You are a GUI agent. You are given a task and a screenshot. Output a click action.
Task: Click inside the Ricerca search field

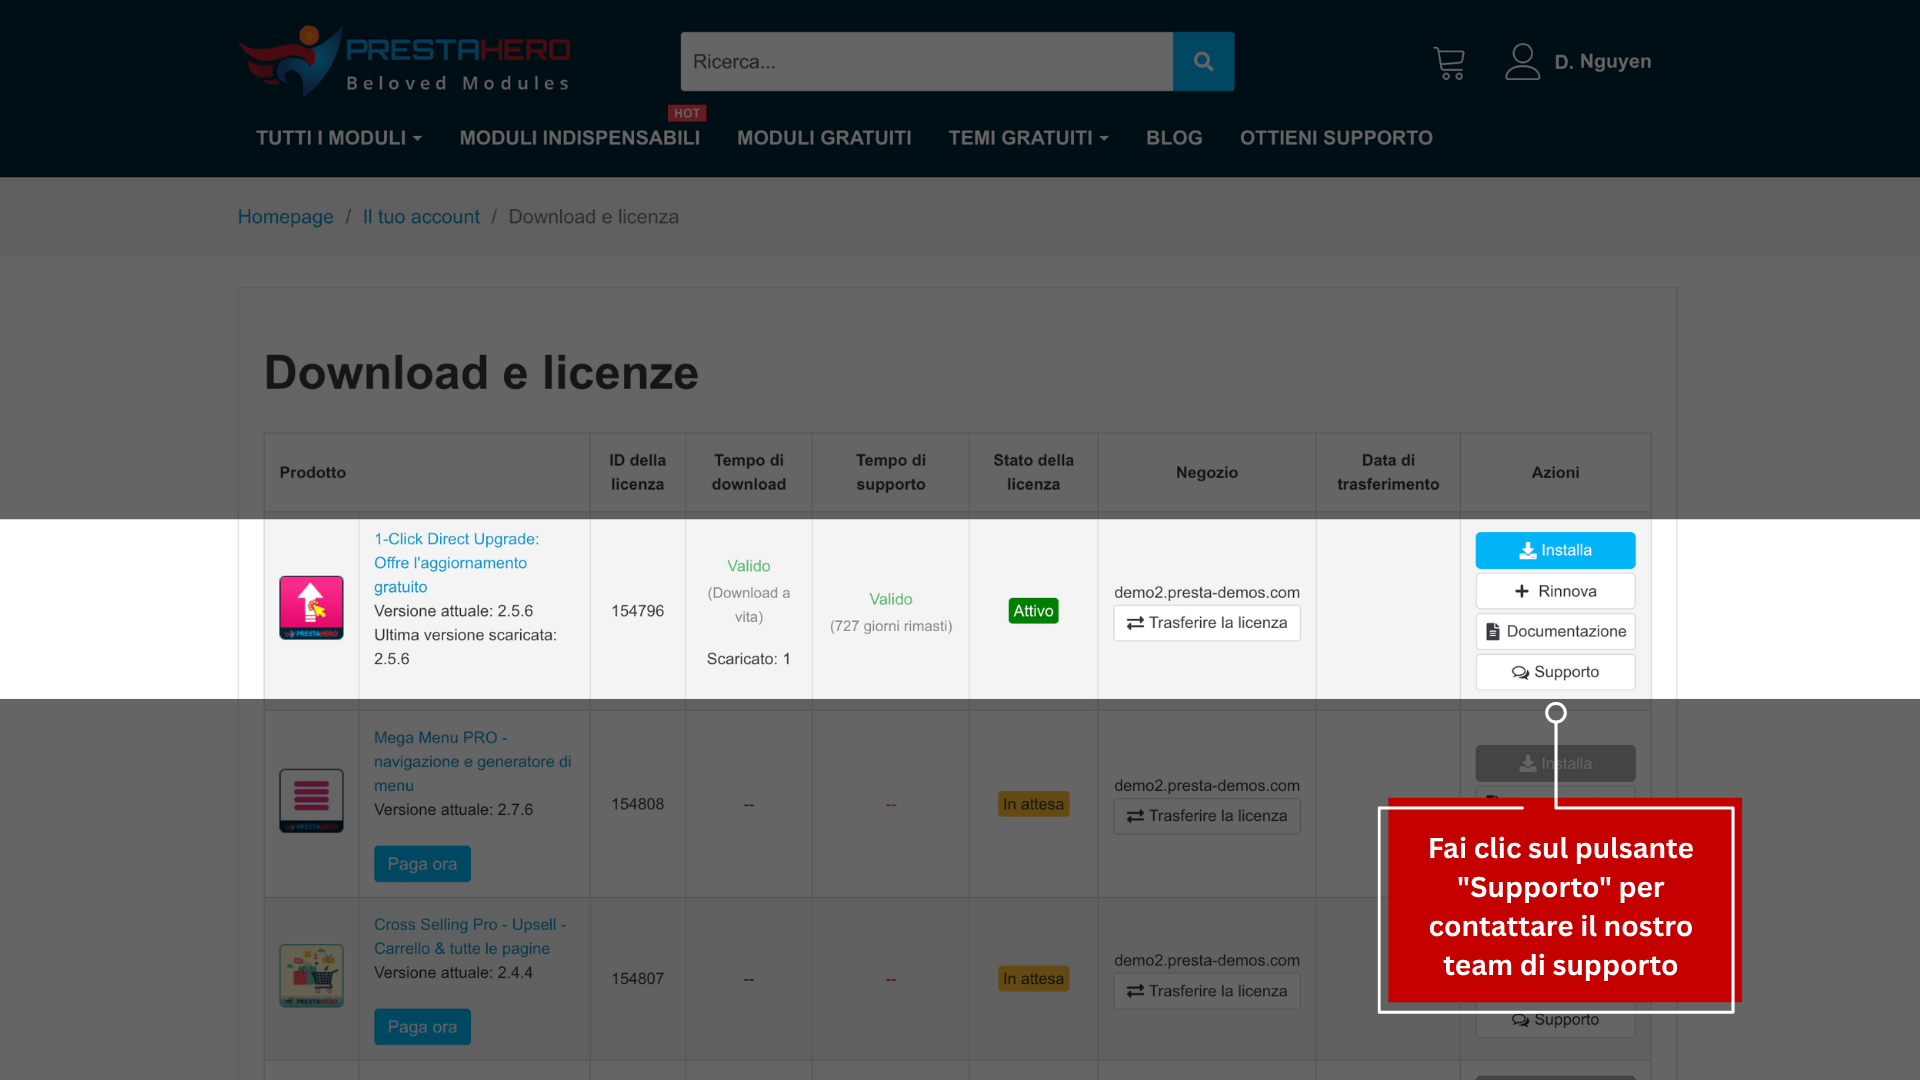926,62
